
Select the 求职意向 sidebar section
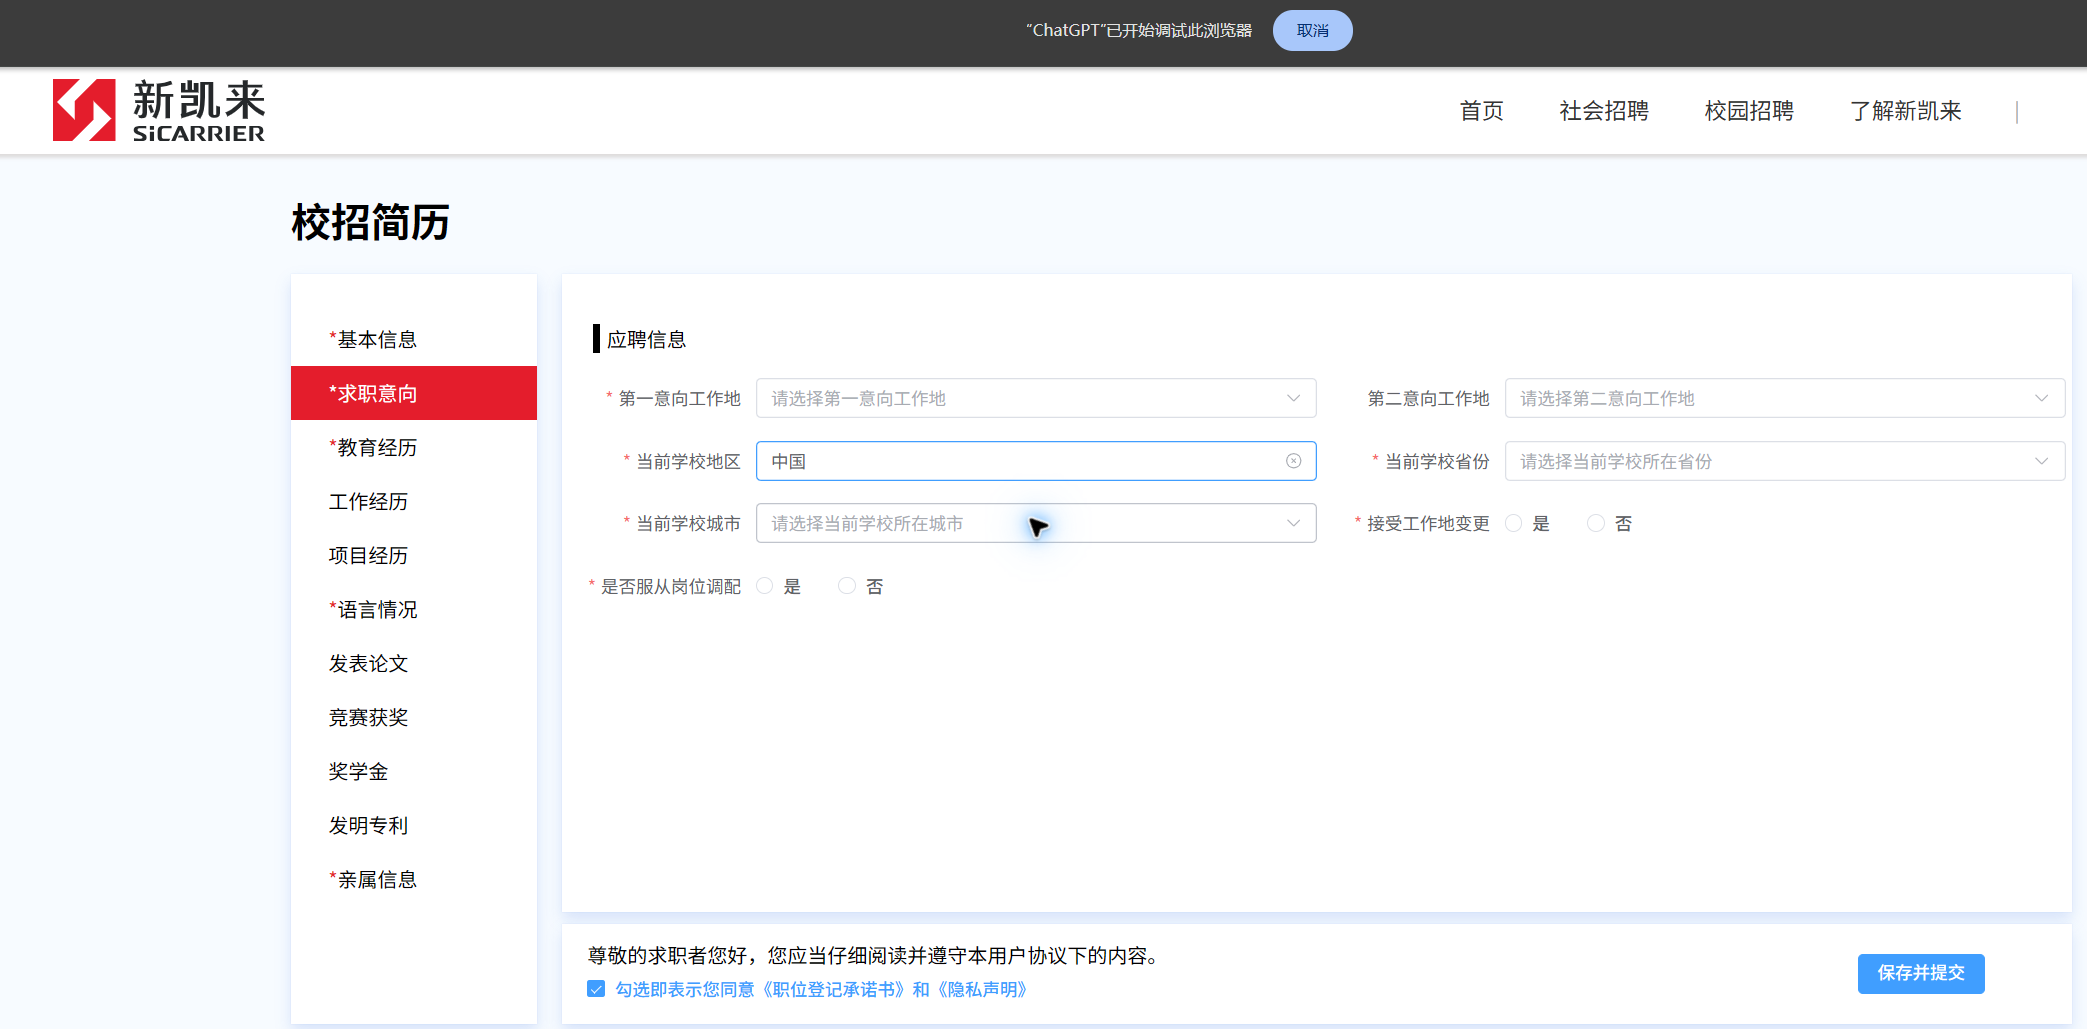click(x=414, y=393)
